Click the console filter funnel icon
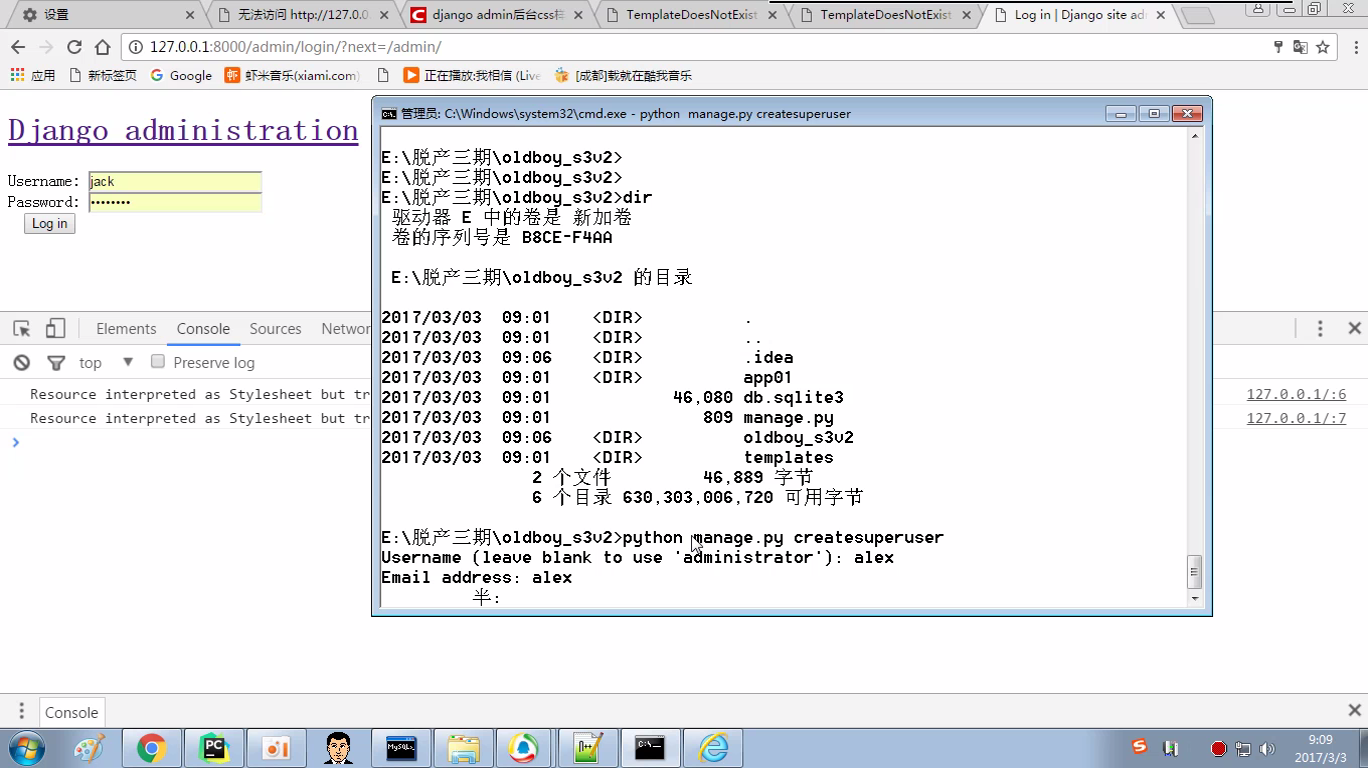 56,362
